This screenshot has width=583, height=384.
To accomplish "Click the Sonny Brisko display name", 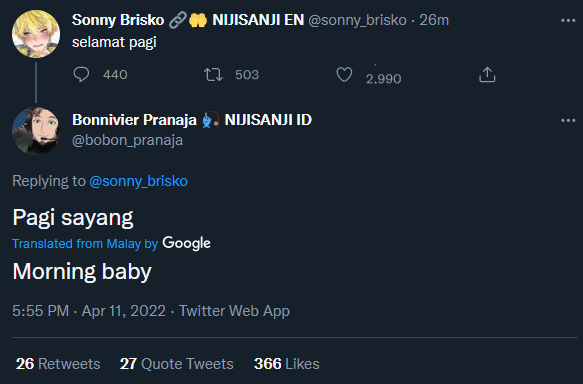I will pyautogui.click(x=118, y=20).
